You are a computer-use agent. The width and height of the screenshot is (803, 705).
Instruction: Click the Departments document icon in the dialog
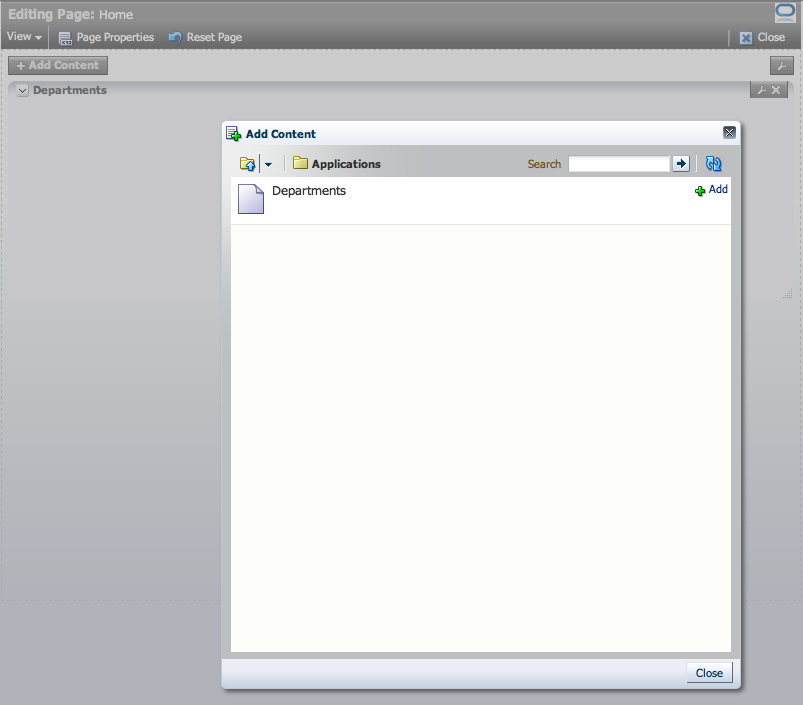pos(251,198)
